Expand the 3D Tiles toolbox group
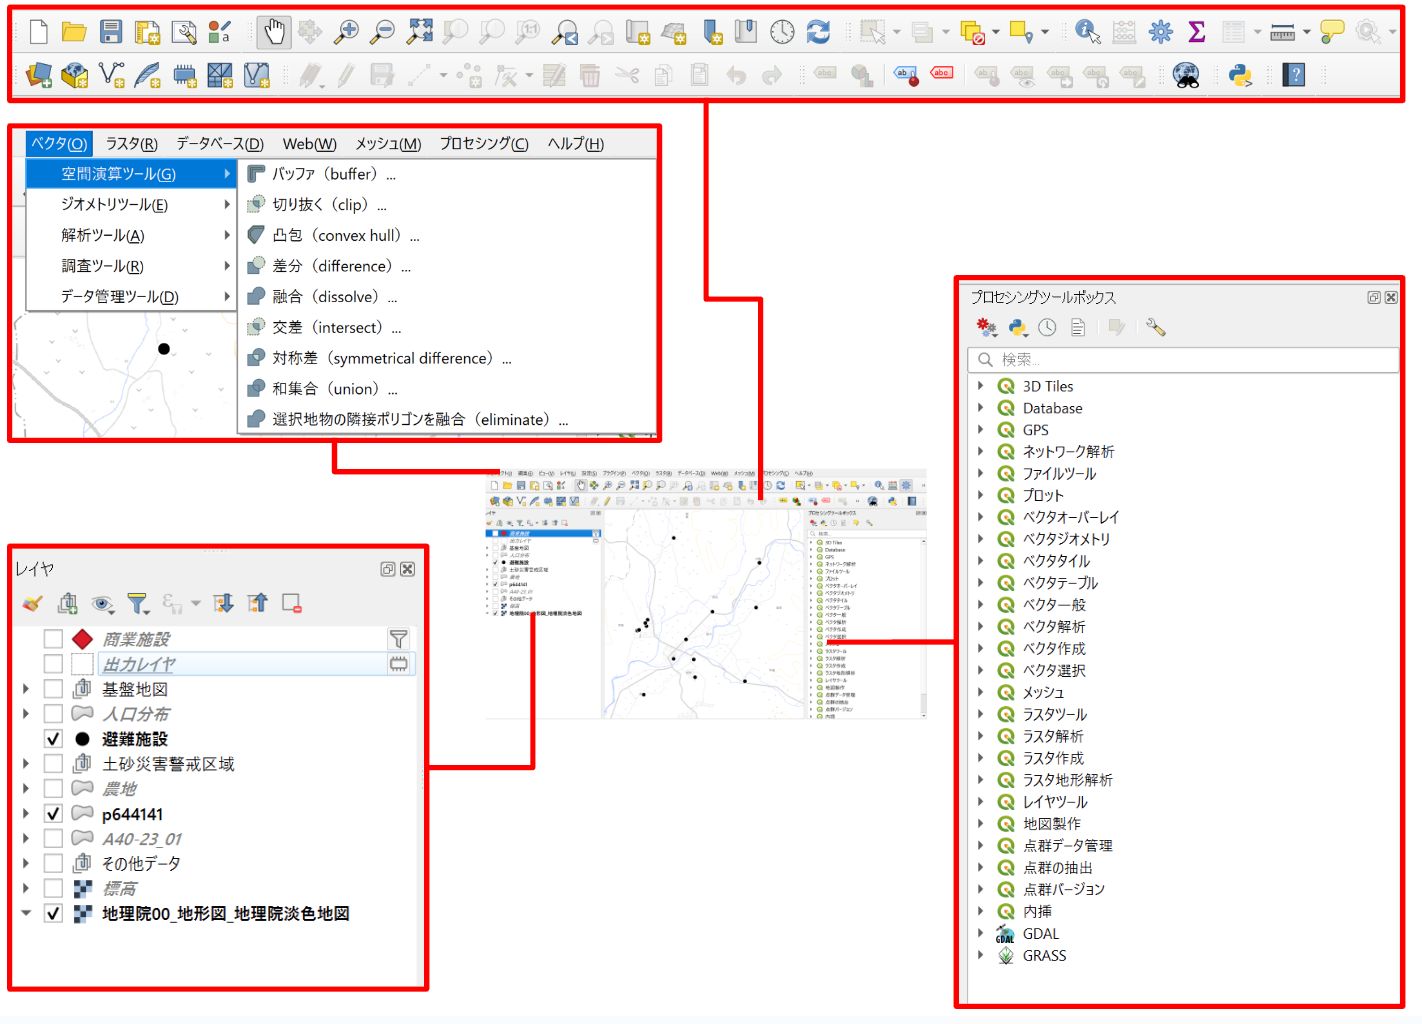1422x1024 pixels. coord(981,386)
